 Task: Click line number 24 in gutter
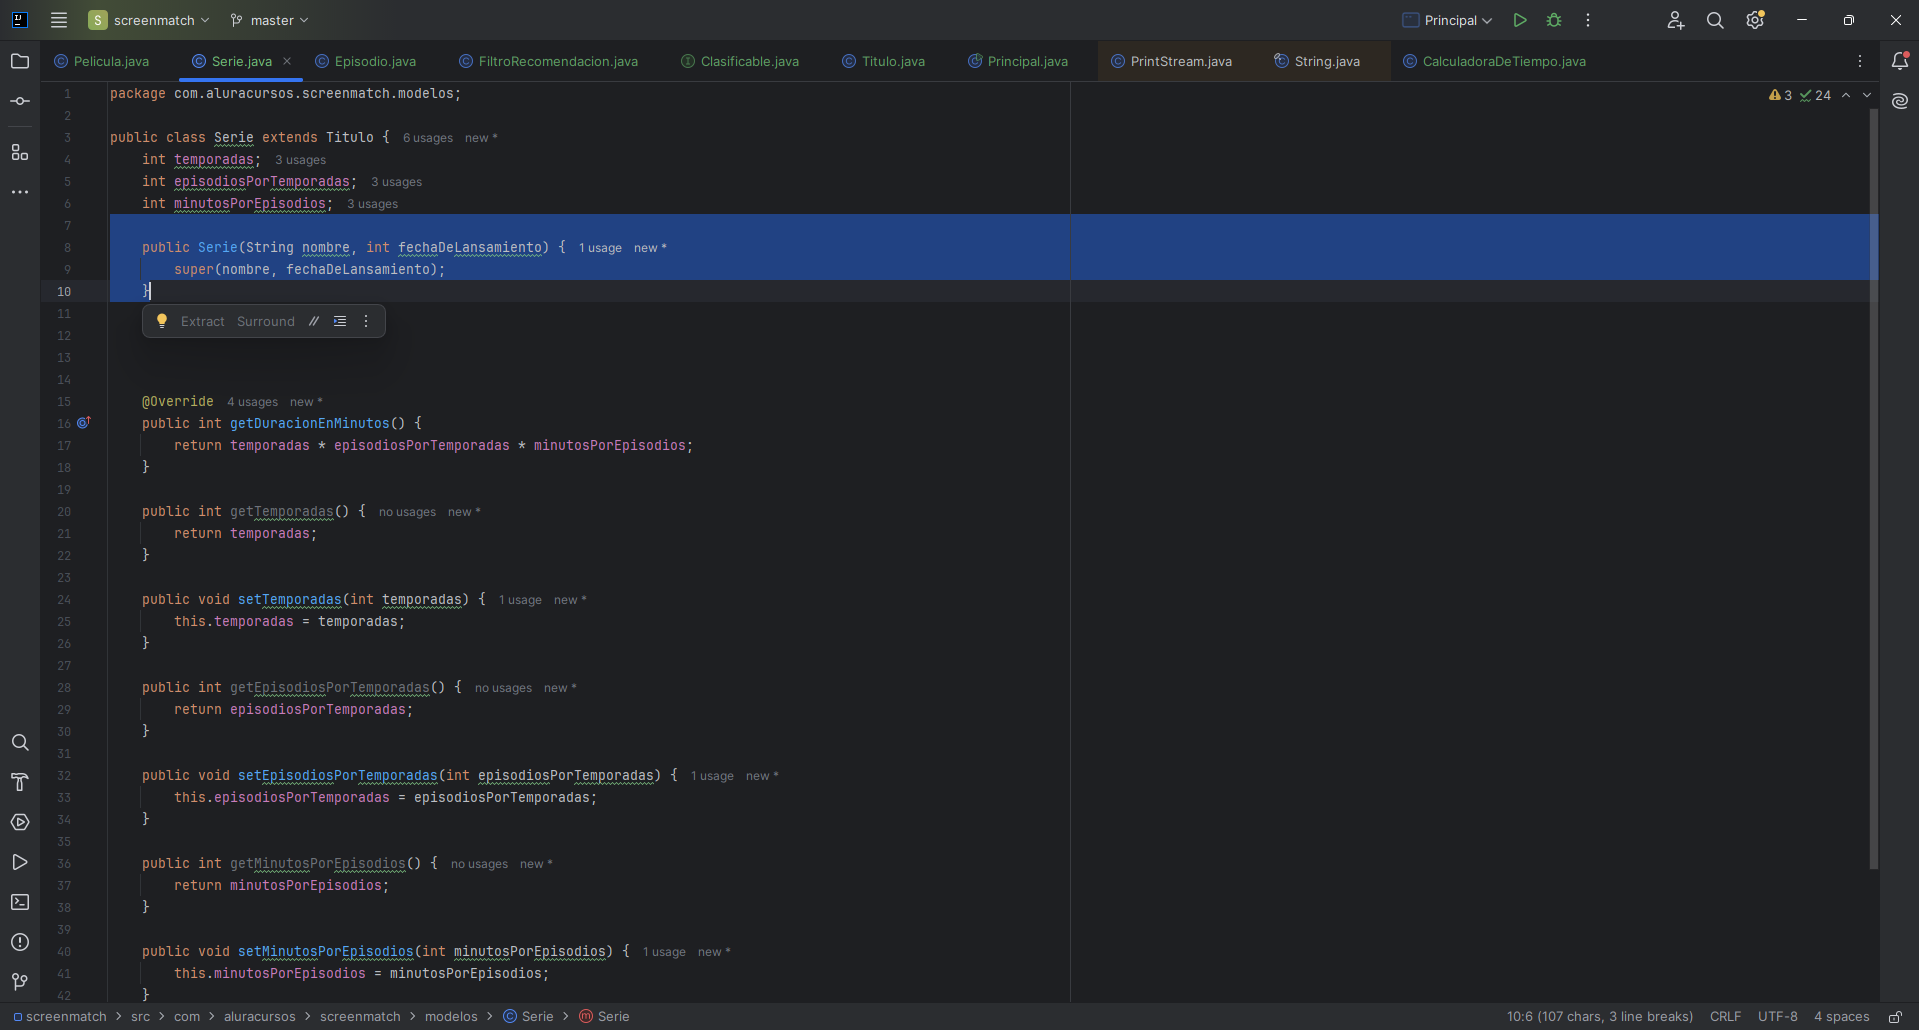[64, 600]
